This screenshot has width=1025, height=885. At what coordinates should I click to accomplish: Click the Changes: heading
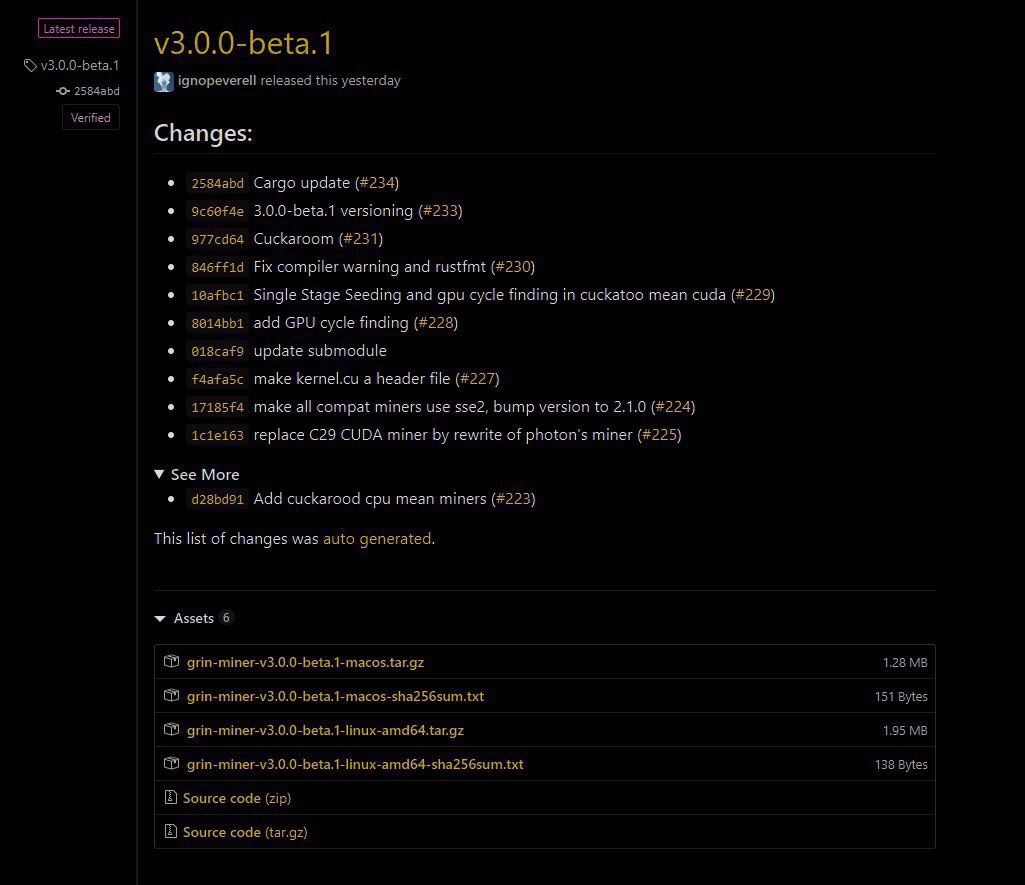[x=203, y=133]
